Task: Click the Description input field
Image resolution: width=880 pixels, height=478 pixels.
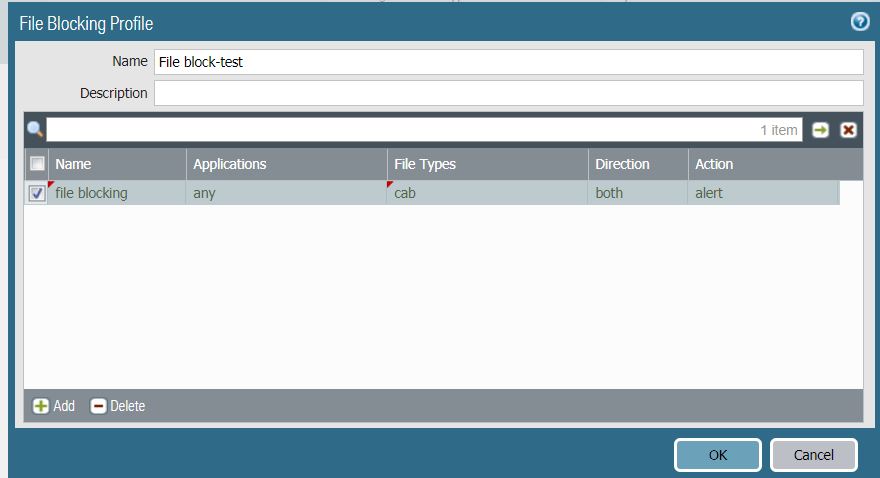Action: pos(508,93)
